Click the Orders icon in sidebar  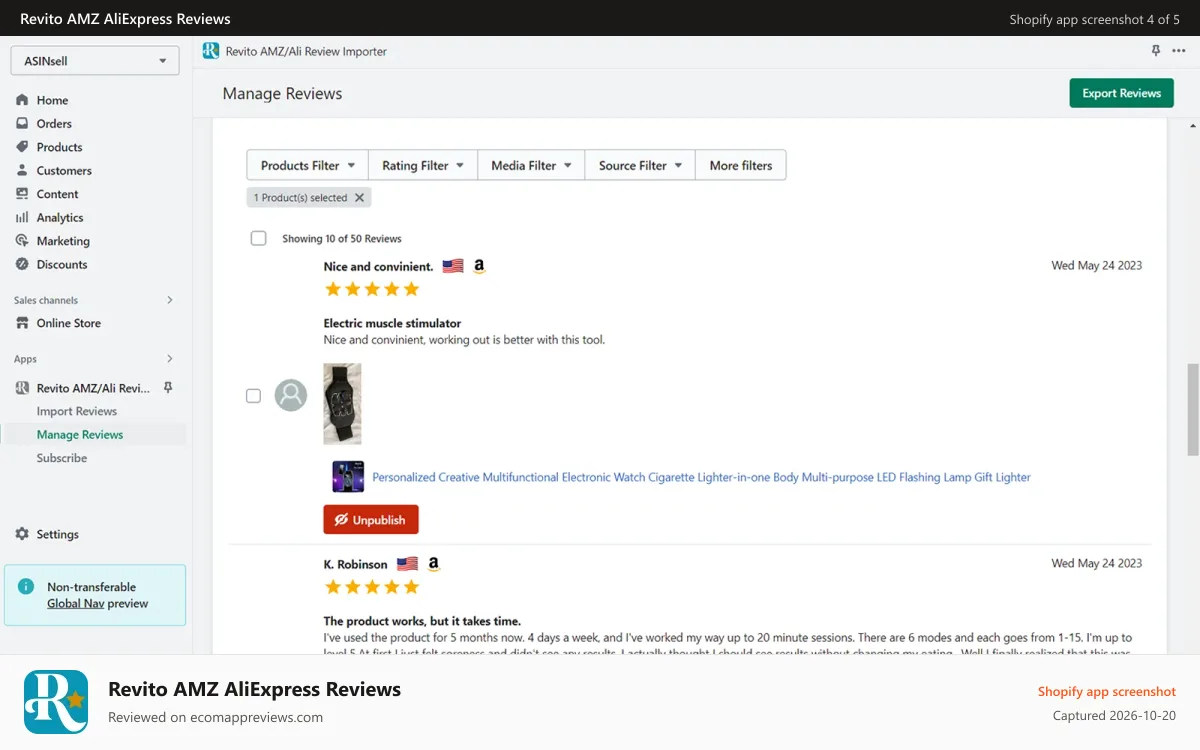22,123
